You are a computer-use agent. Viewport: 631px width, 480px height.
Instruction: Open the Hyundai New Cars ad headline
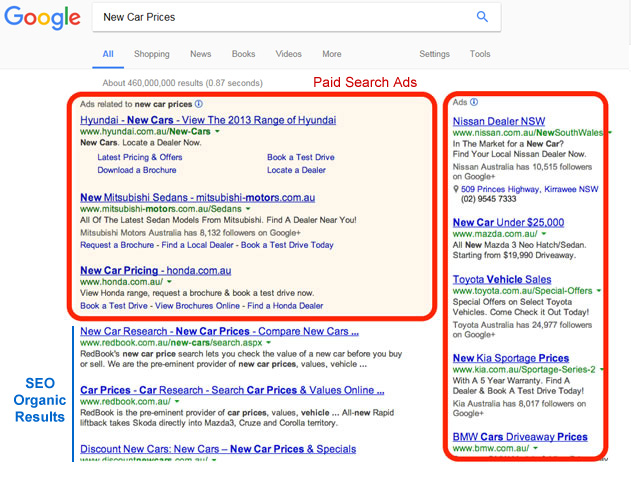[208, 120]
